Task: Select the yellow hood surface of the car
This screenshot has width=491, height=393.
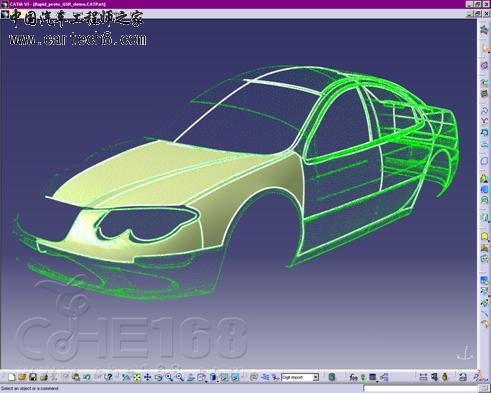Action: point(133,173)
